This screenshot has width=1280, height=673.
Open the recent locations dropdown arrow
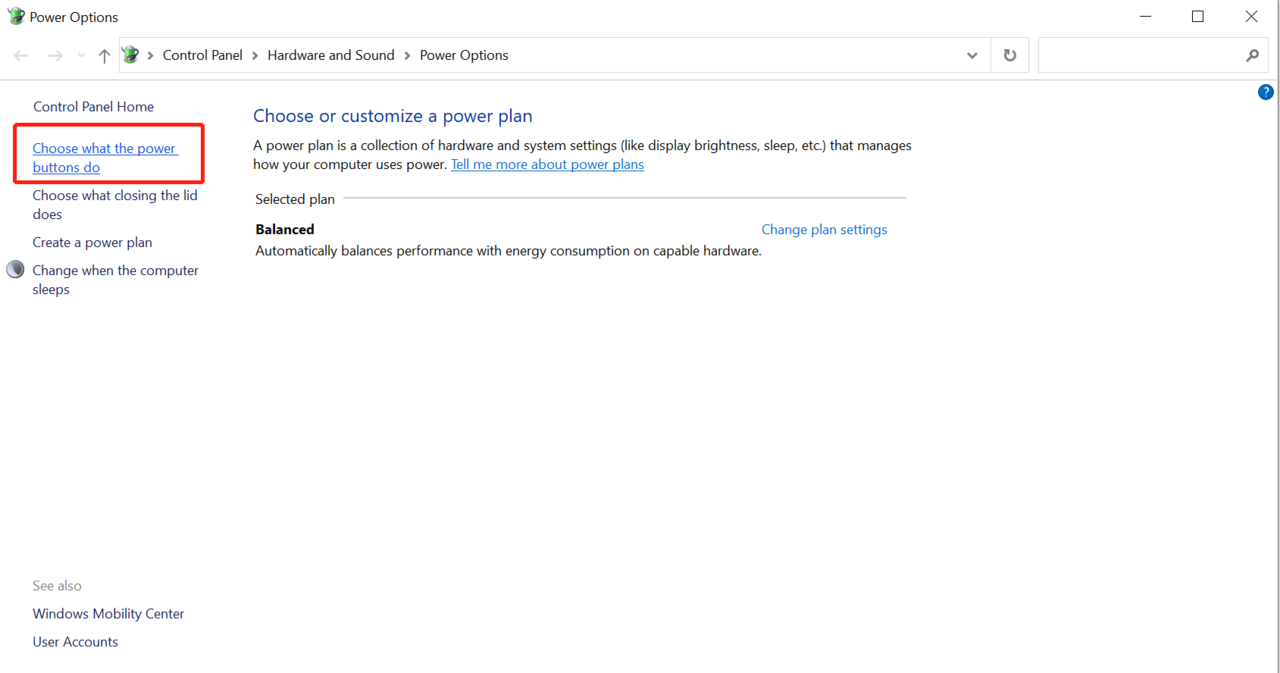pyautogui.click(x=81, y=56)
